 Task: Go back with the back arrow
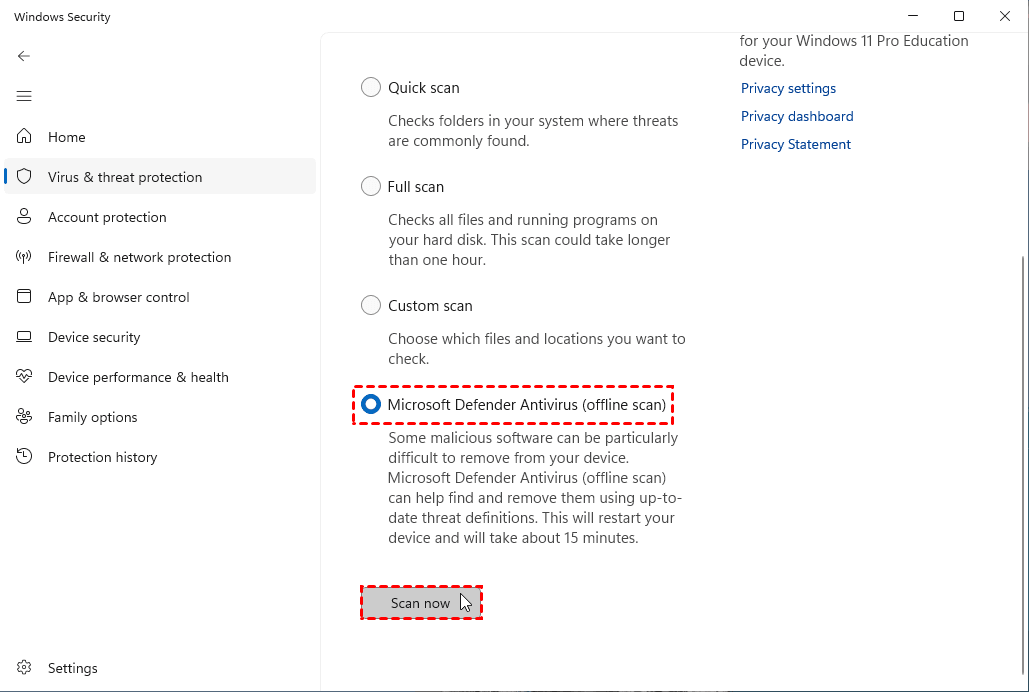click(24, 56)
